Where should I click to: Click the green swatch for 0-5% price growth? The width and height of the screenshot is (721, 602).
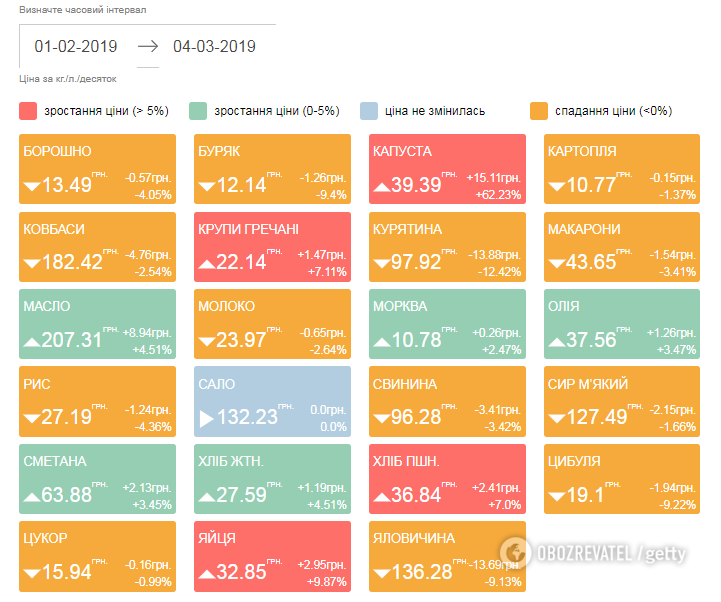(x=198, y=110)
